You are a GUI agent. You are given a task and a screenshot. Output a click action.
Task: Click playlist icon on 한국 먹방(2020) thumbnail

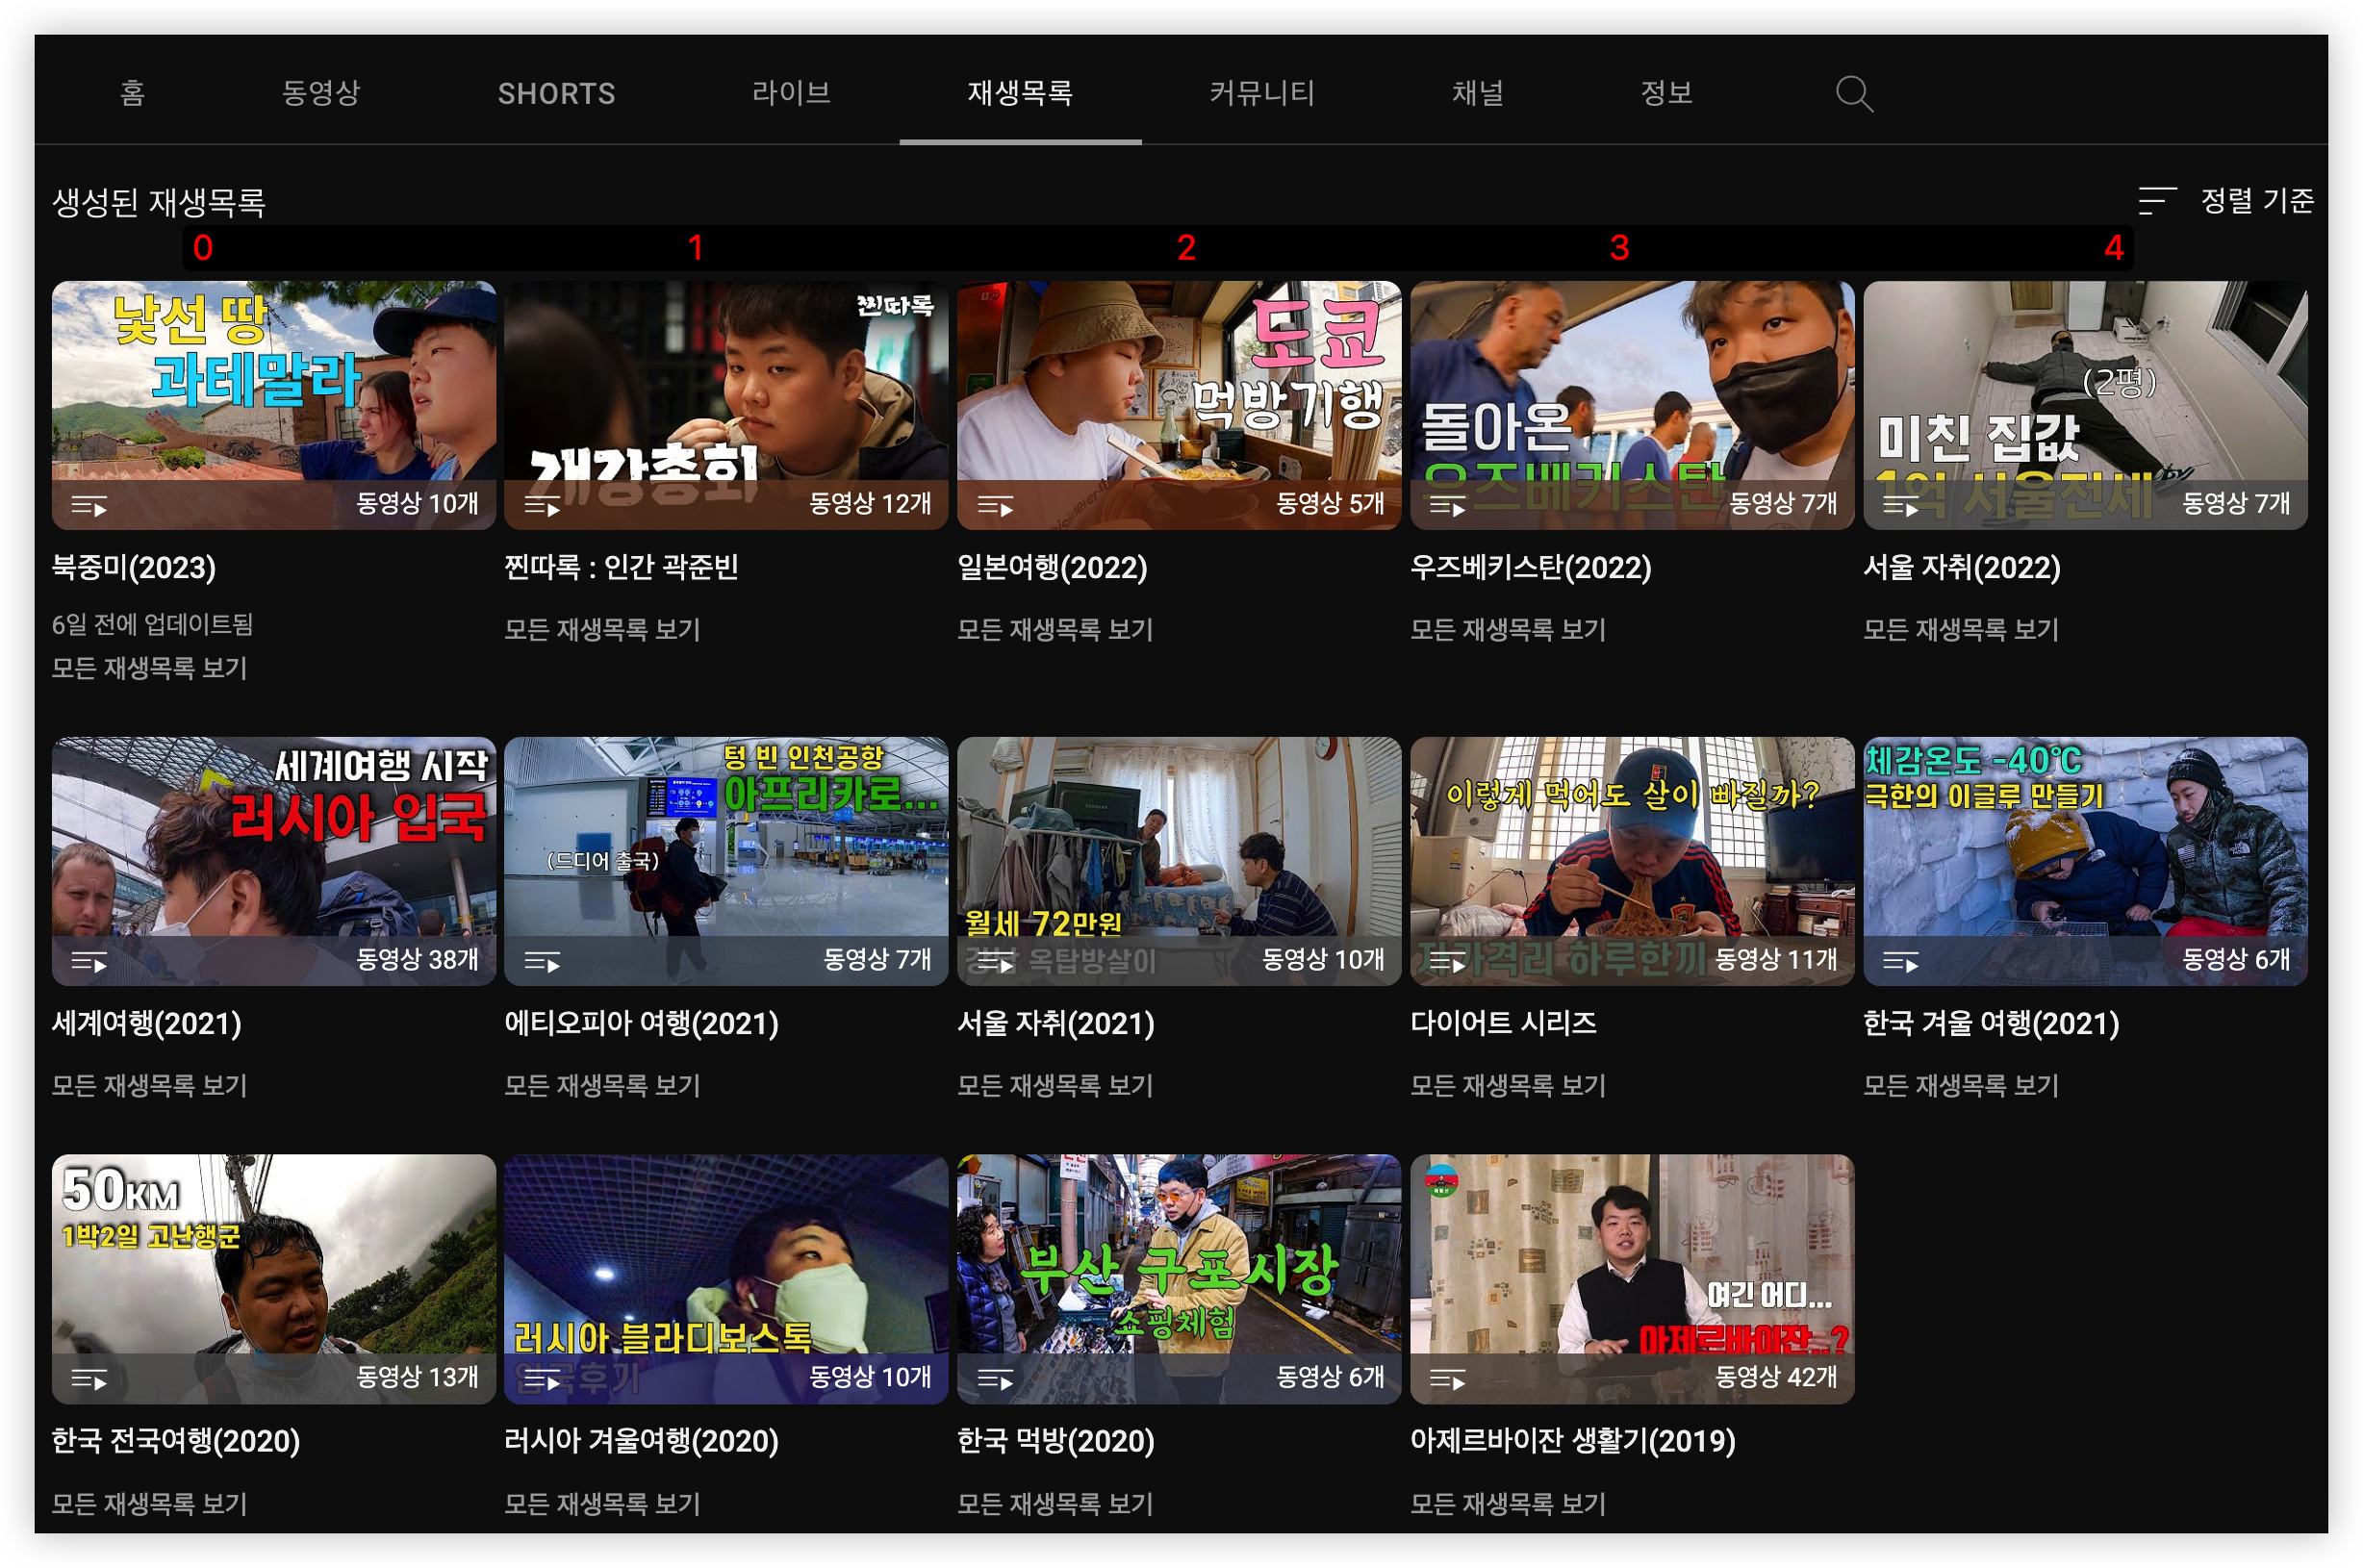pyautogui.click(x=995, y=1380)
